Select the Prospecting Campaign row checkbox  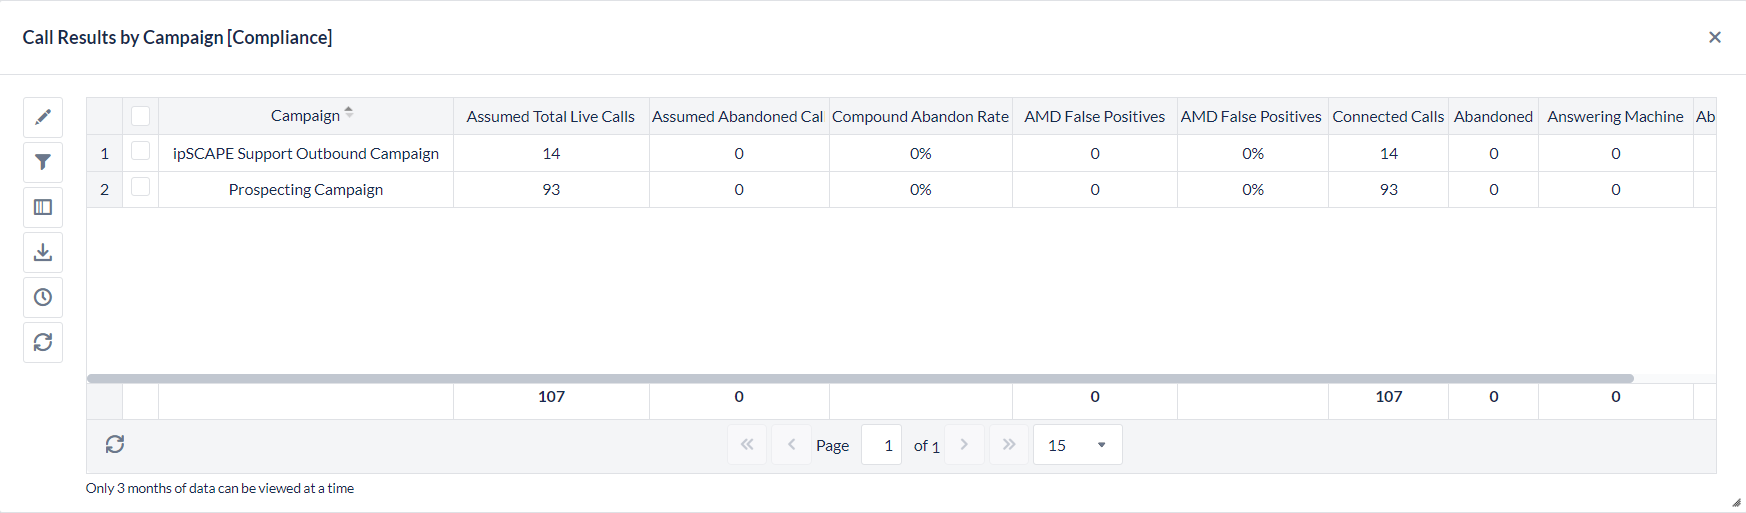click(x=141, y=188)
